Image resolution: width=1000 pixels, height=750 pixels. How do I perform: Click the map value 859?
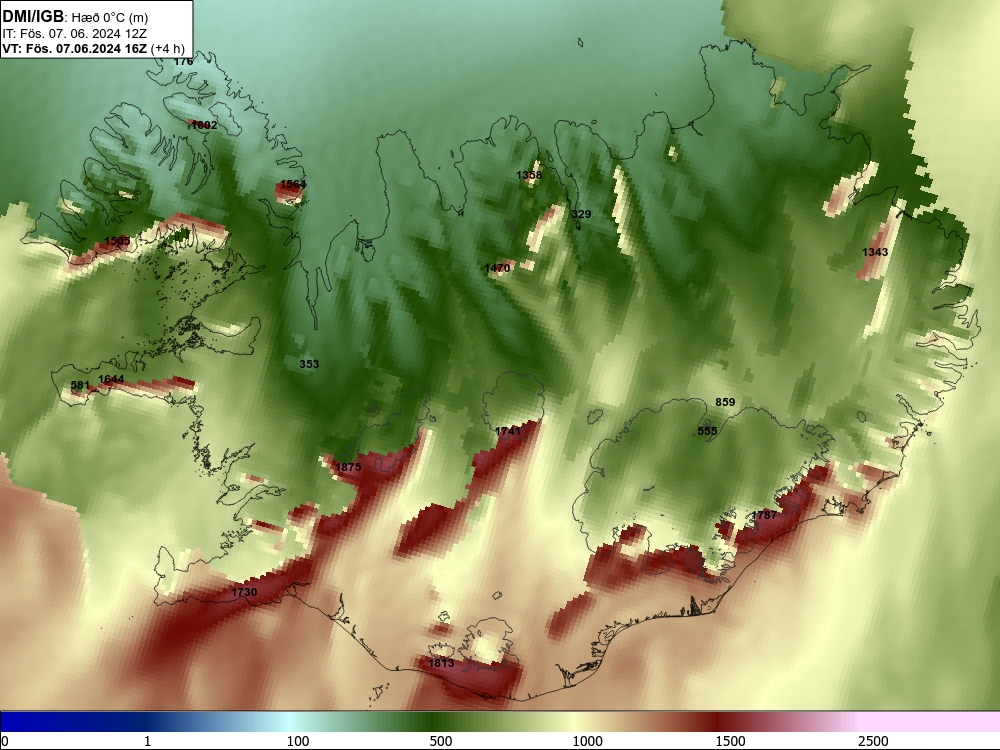725,402
